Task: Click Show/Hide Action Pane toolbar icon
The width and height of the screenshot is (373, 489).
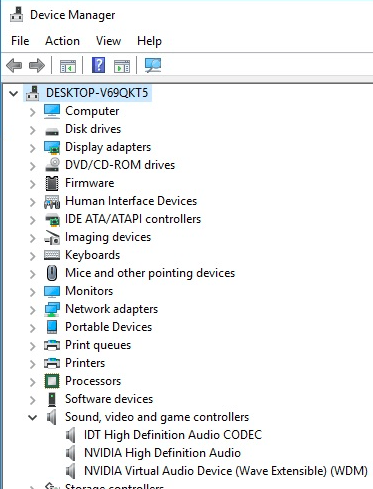Action: [x=122, y=66]
